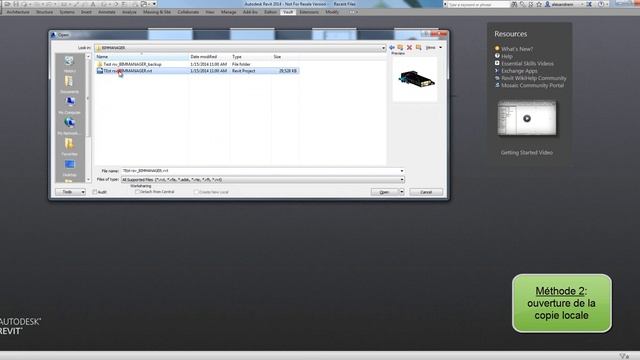Screen dimensions: 640x360
Task: Click the File name input field
Action: [260, 171]
